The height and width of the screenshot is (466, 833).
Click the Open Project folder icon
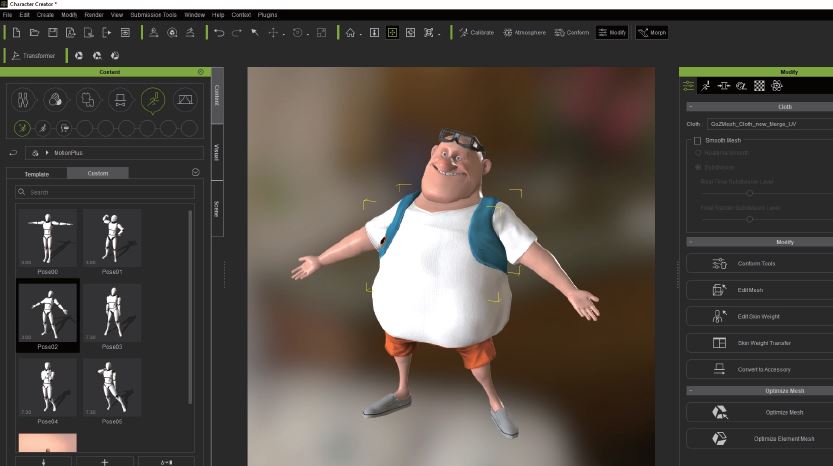click(x=34, y=33)
